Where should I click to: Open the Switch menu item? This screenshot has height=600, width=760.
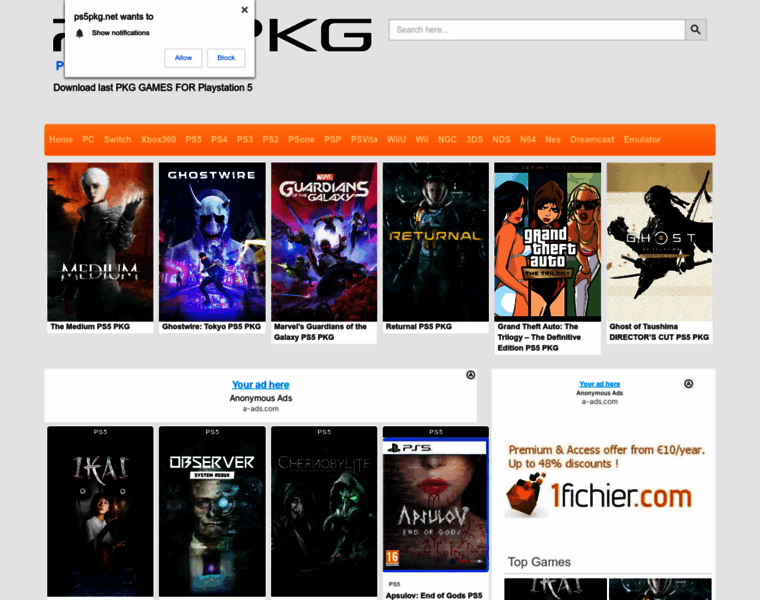click(117, 140)
